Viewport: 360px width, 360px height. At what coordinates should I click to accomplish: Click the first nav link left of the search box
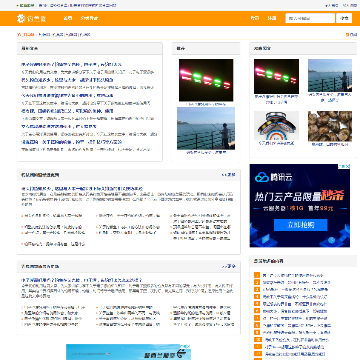tap(255, 18)
